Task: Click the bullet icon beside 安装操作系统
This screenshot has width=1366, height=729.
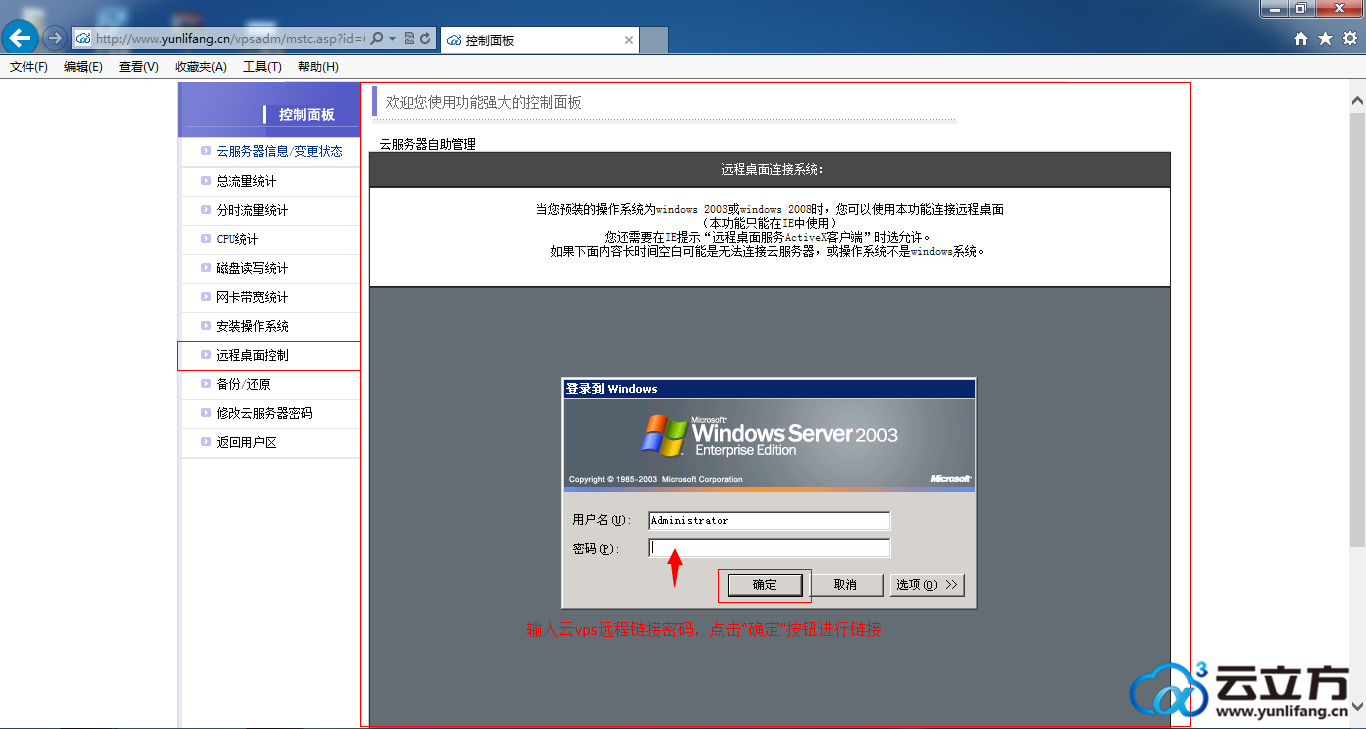Action: [x=205, y=326]
